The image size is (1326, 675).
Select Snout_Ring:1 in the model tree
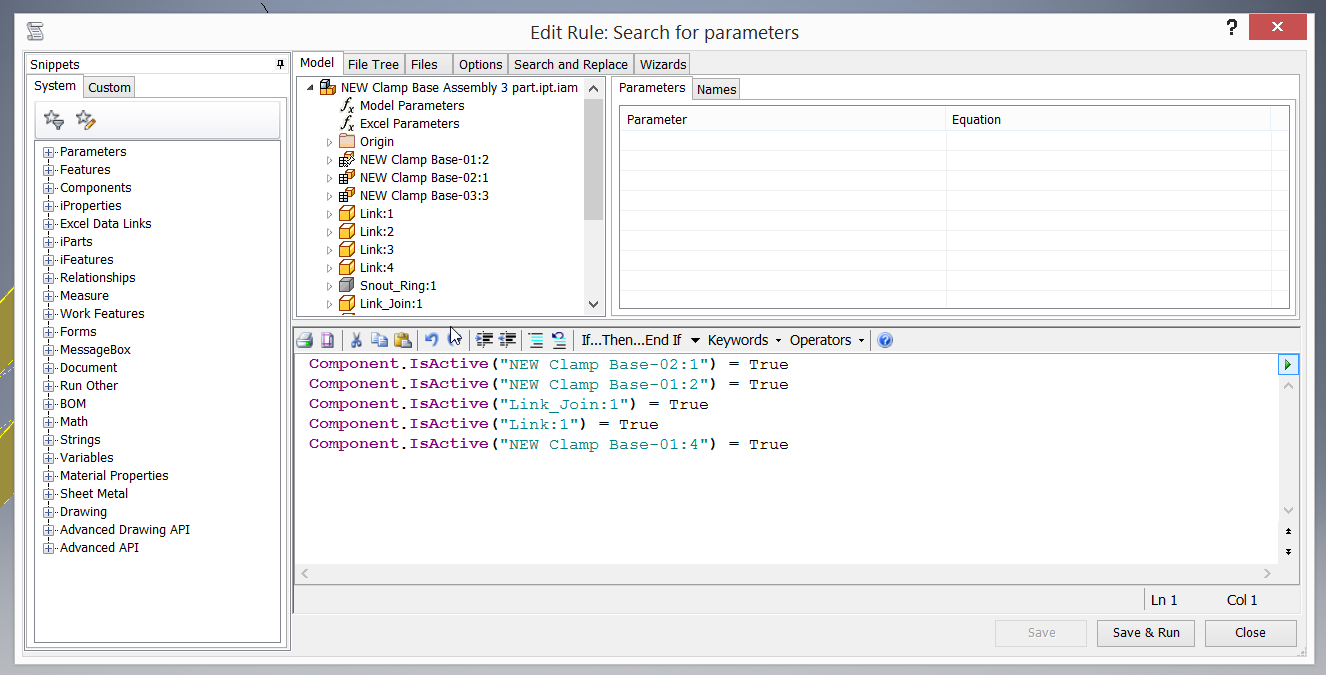[x=398, y=286]
